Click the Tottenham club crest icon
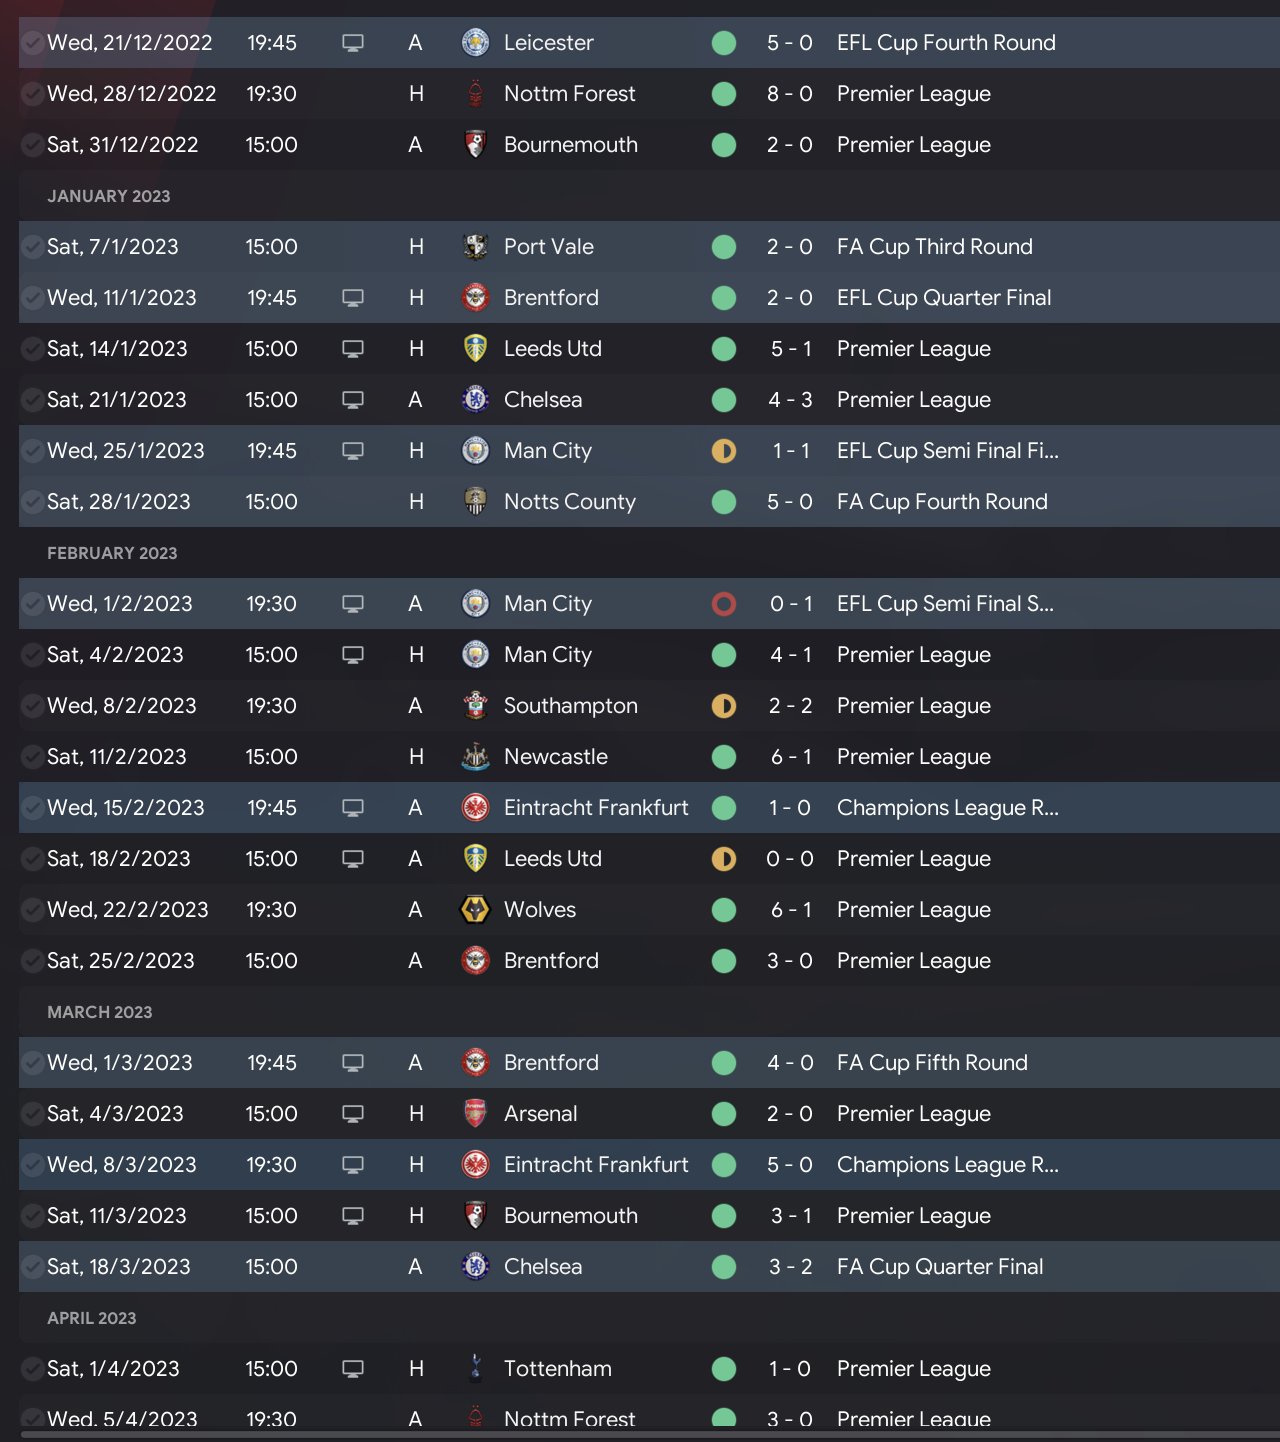1280x1442 pixels. (475, 1369)
